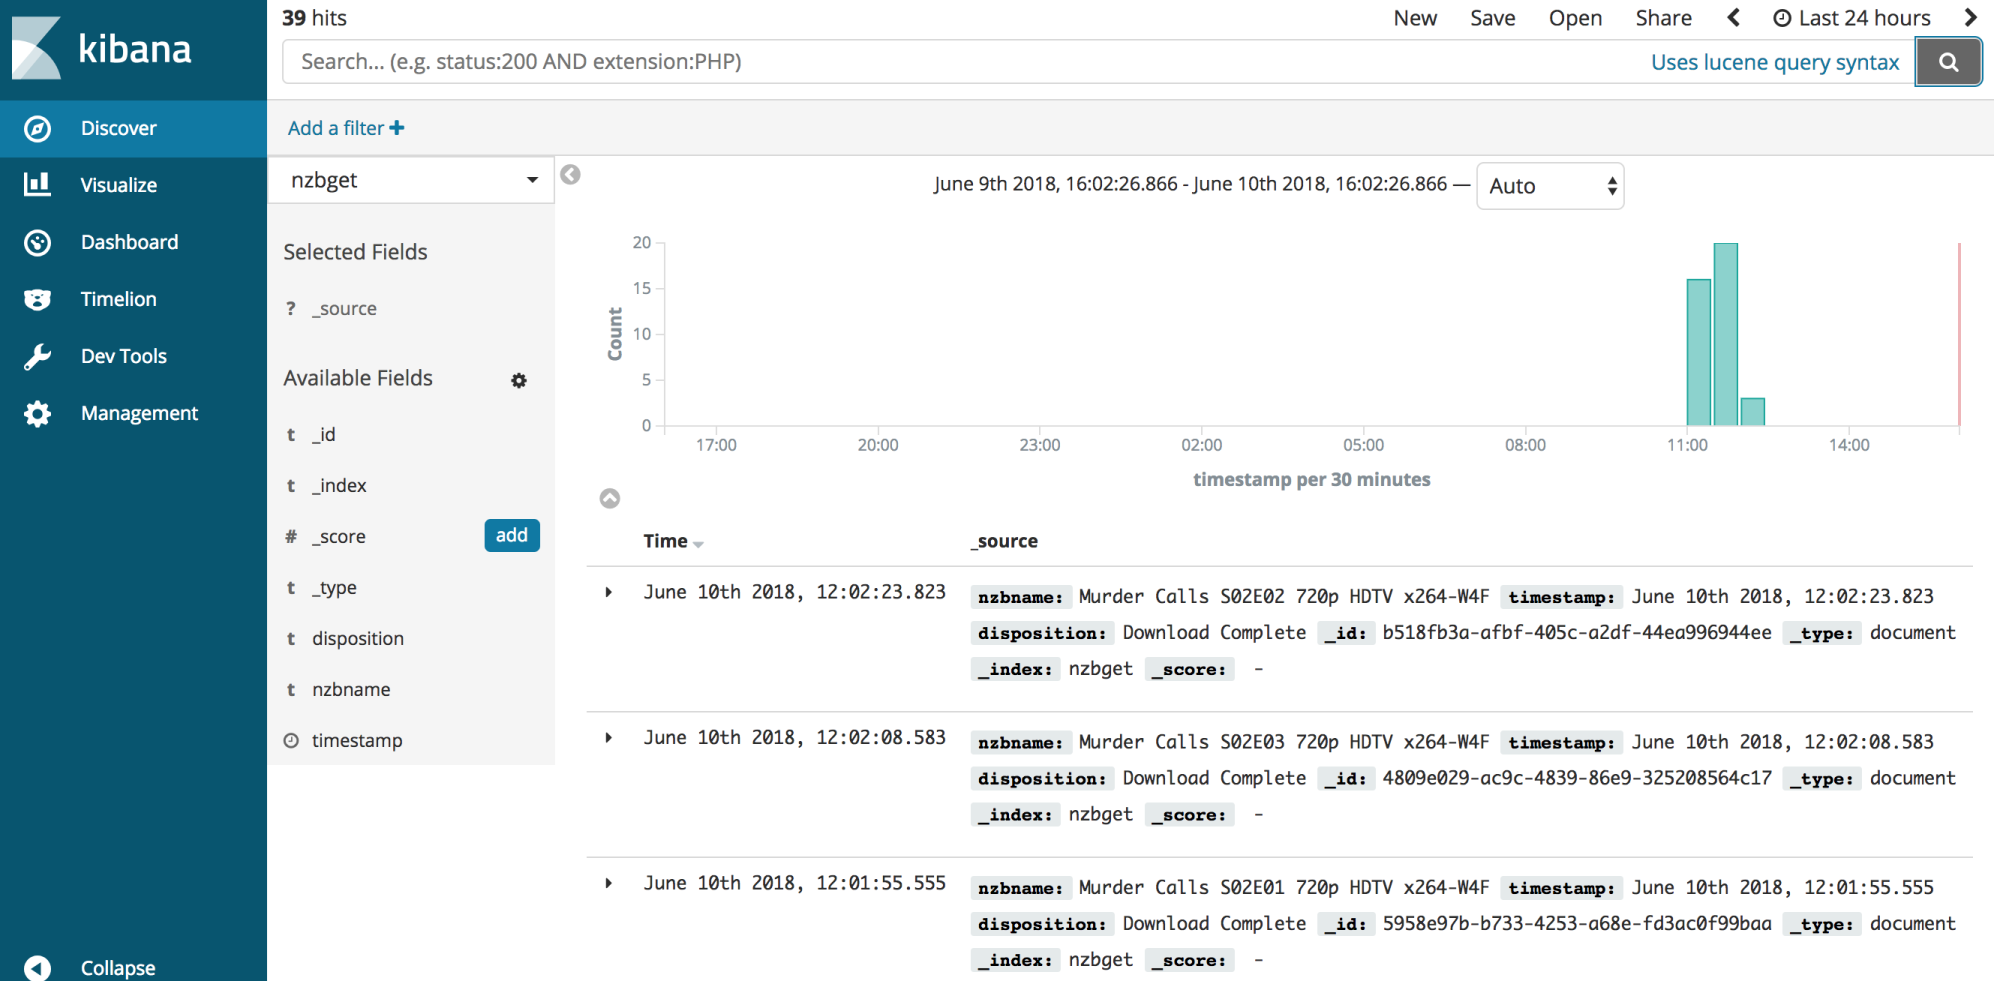Click Open saved search
1994x981 pixels.
click(x=1575, y=18)
